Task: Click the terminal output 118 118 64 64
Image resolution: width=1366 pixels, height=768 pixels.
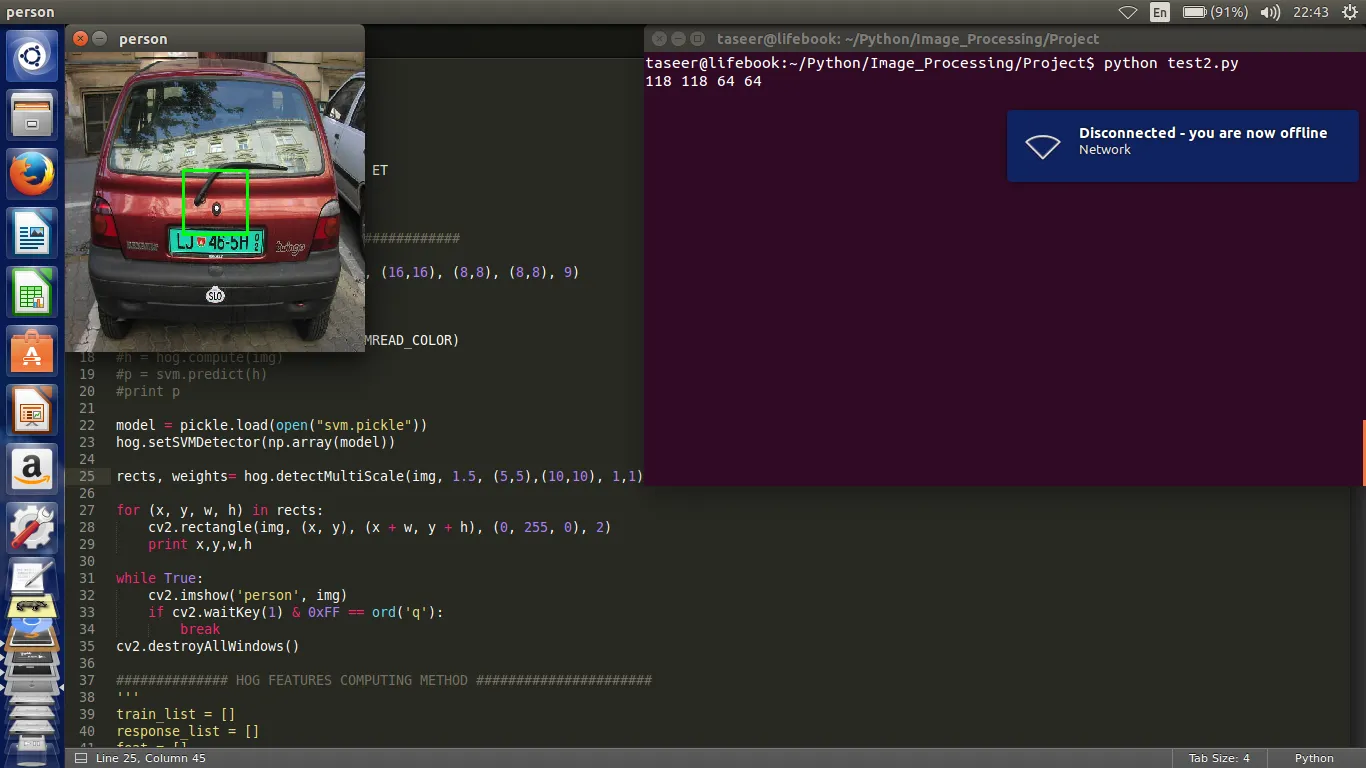Action: [x=704, y=82]
